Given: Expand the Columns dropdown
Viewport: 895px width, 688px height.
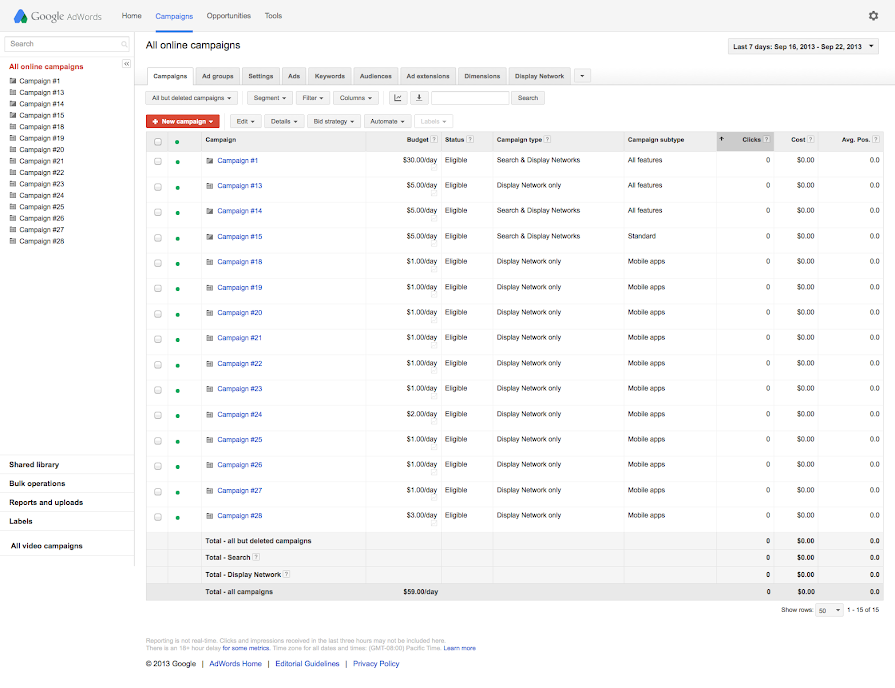Looking at the screenshot, I should (x=356, y=98).
